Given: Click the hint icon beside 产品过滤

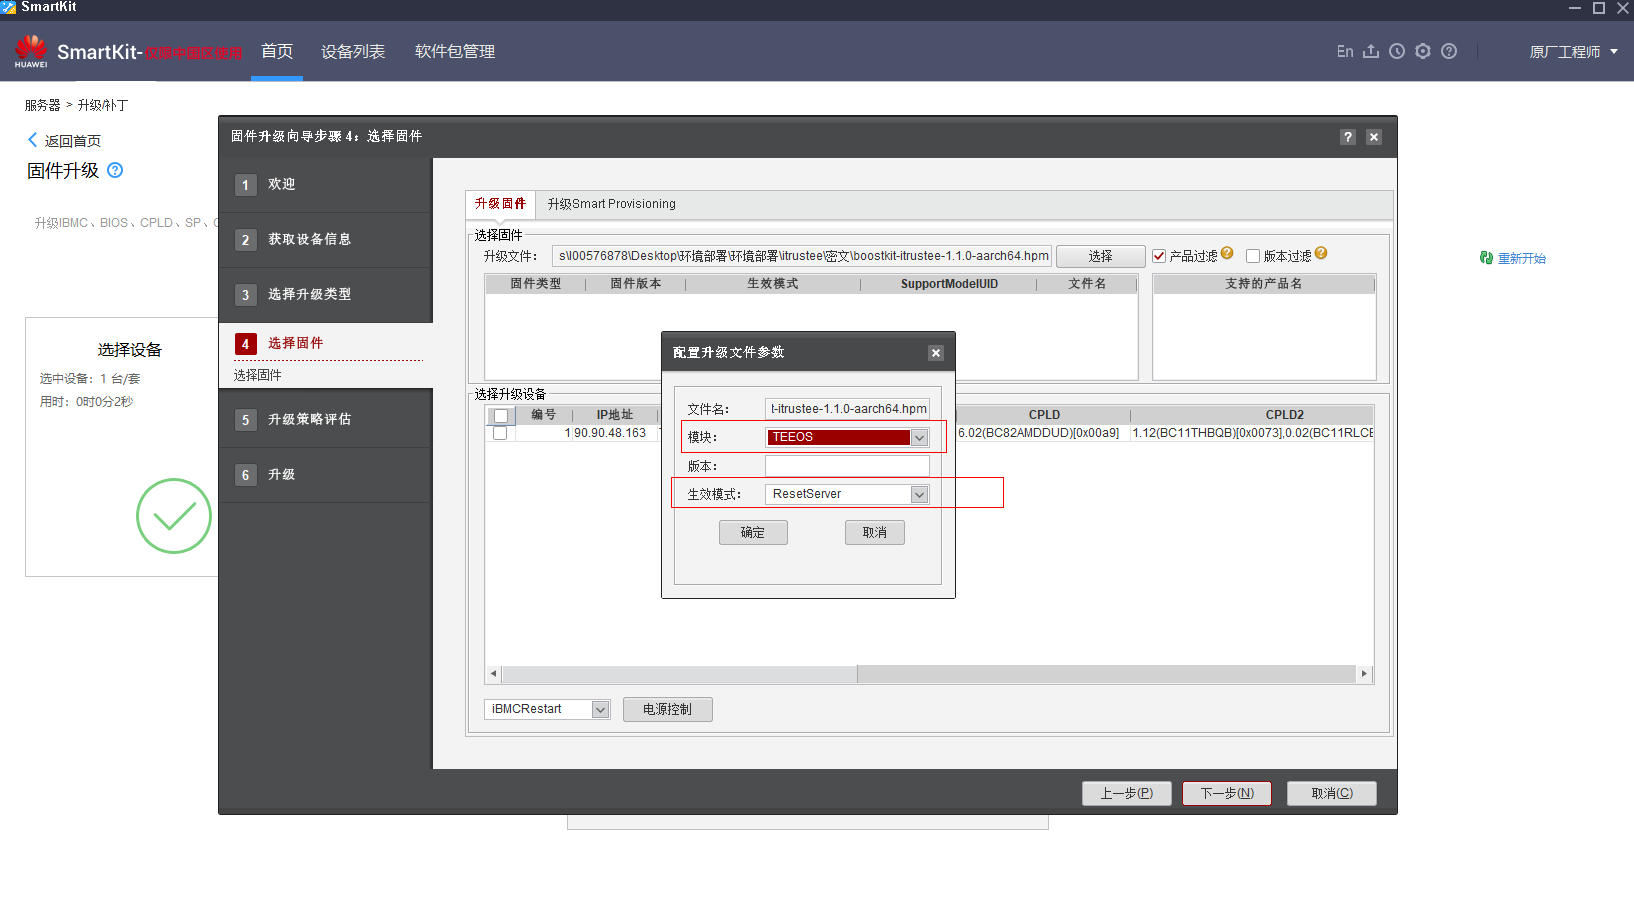Looking at the screenshot, I should [x=1227, y=254].
